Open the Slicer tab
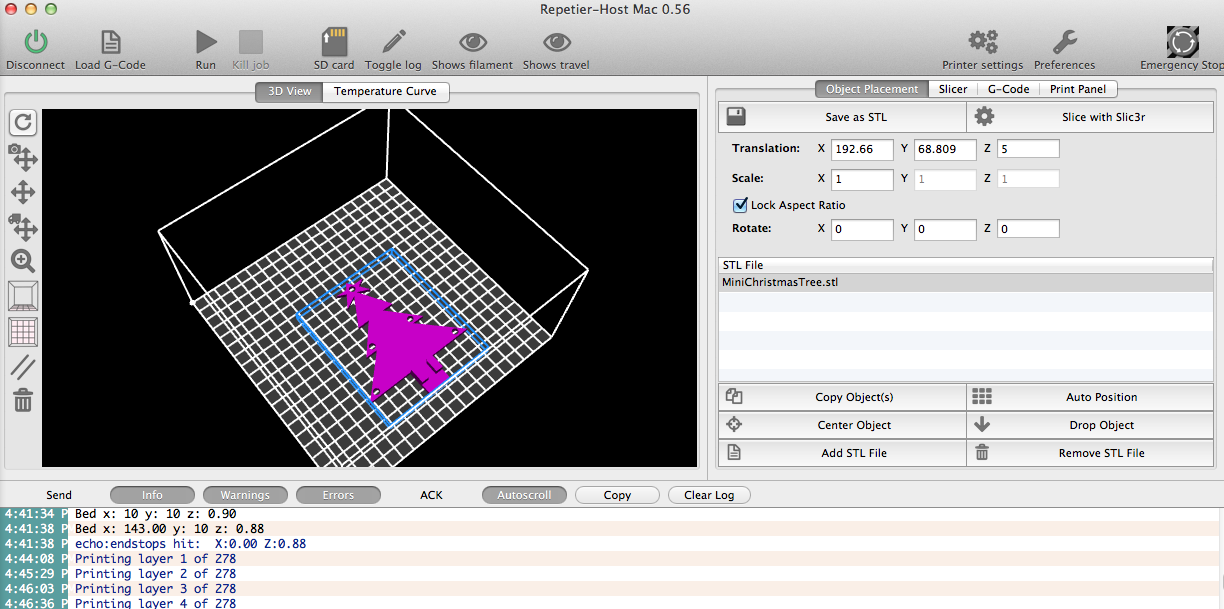The height and width of the screenshot is (609, 1224). click(953, 89)
